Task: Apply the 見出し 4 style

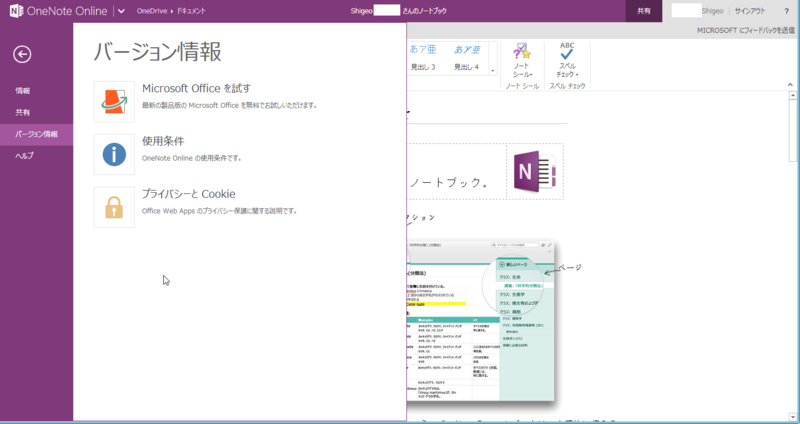Action: pyautogui.click(x=467, y=58)
